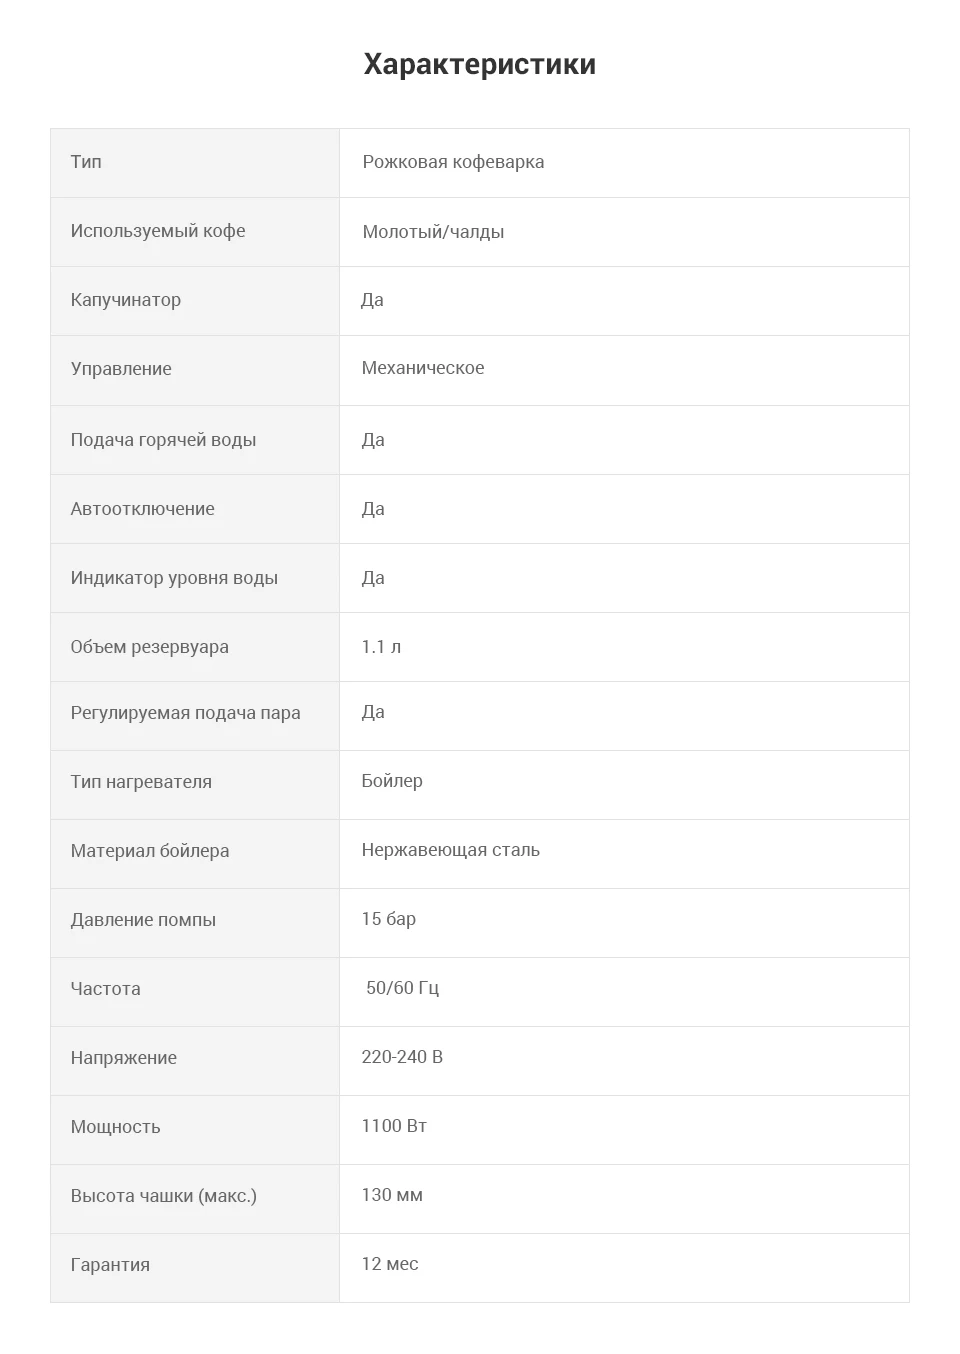Screen dimensions: 960x1354
Task: Select the Капучинатор row label
Action: 126,300
